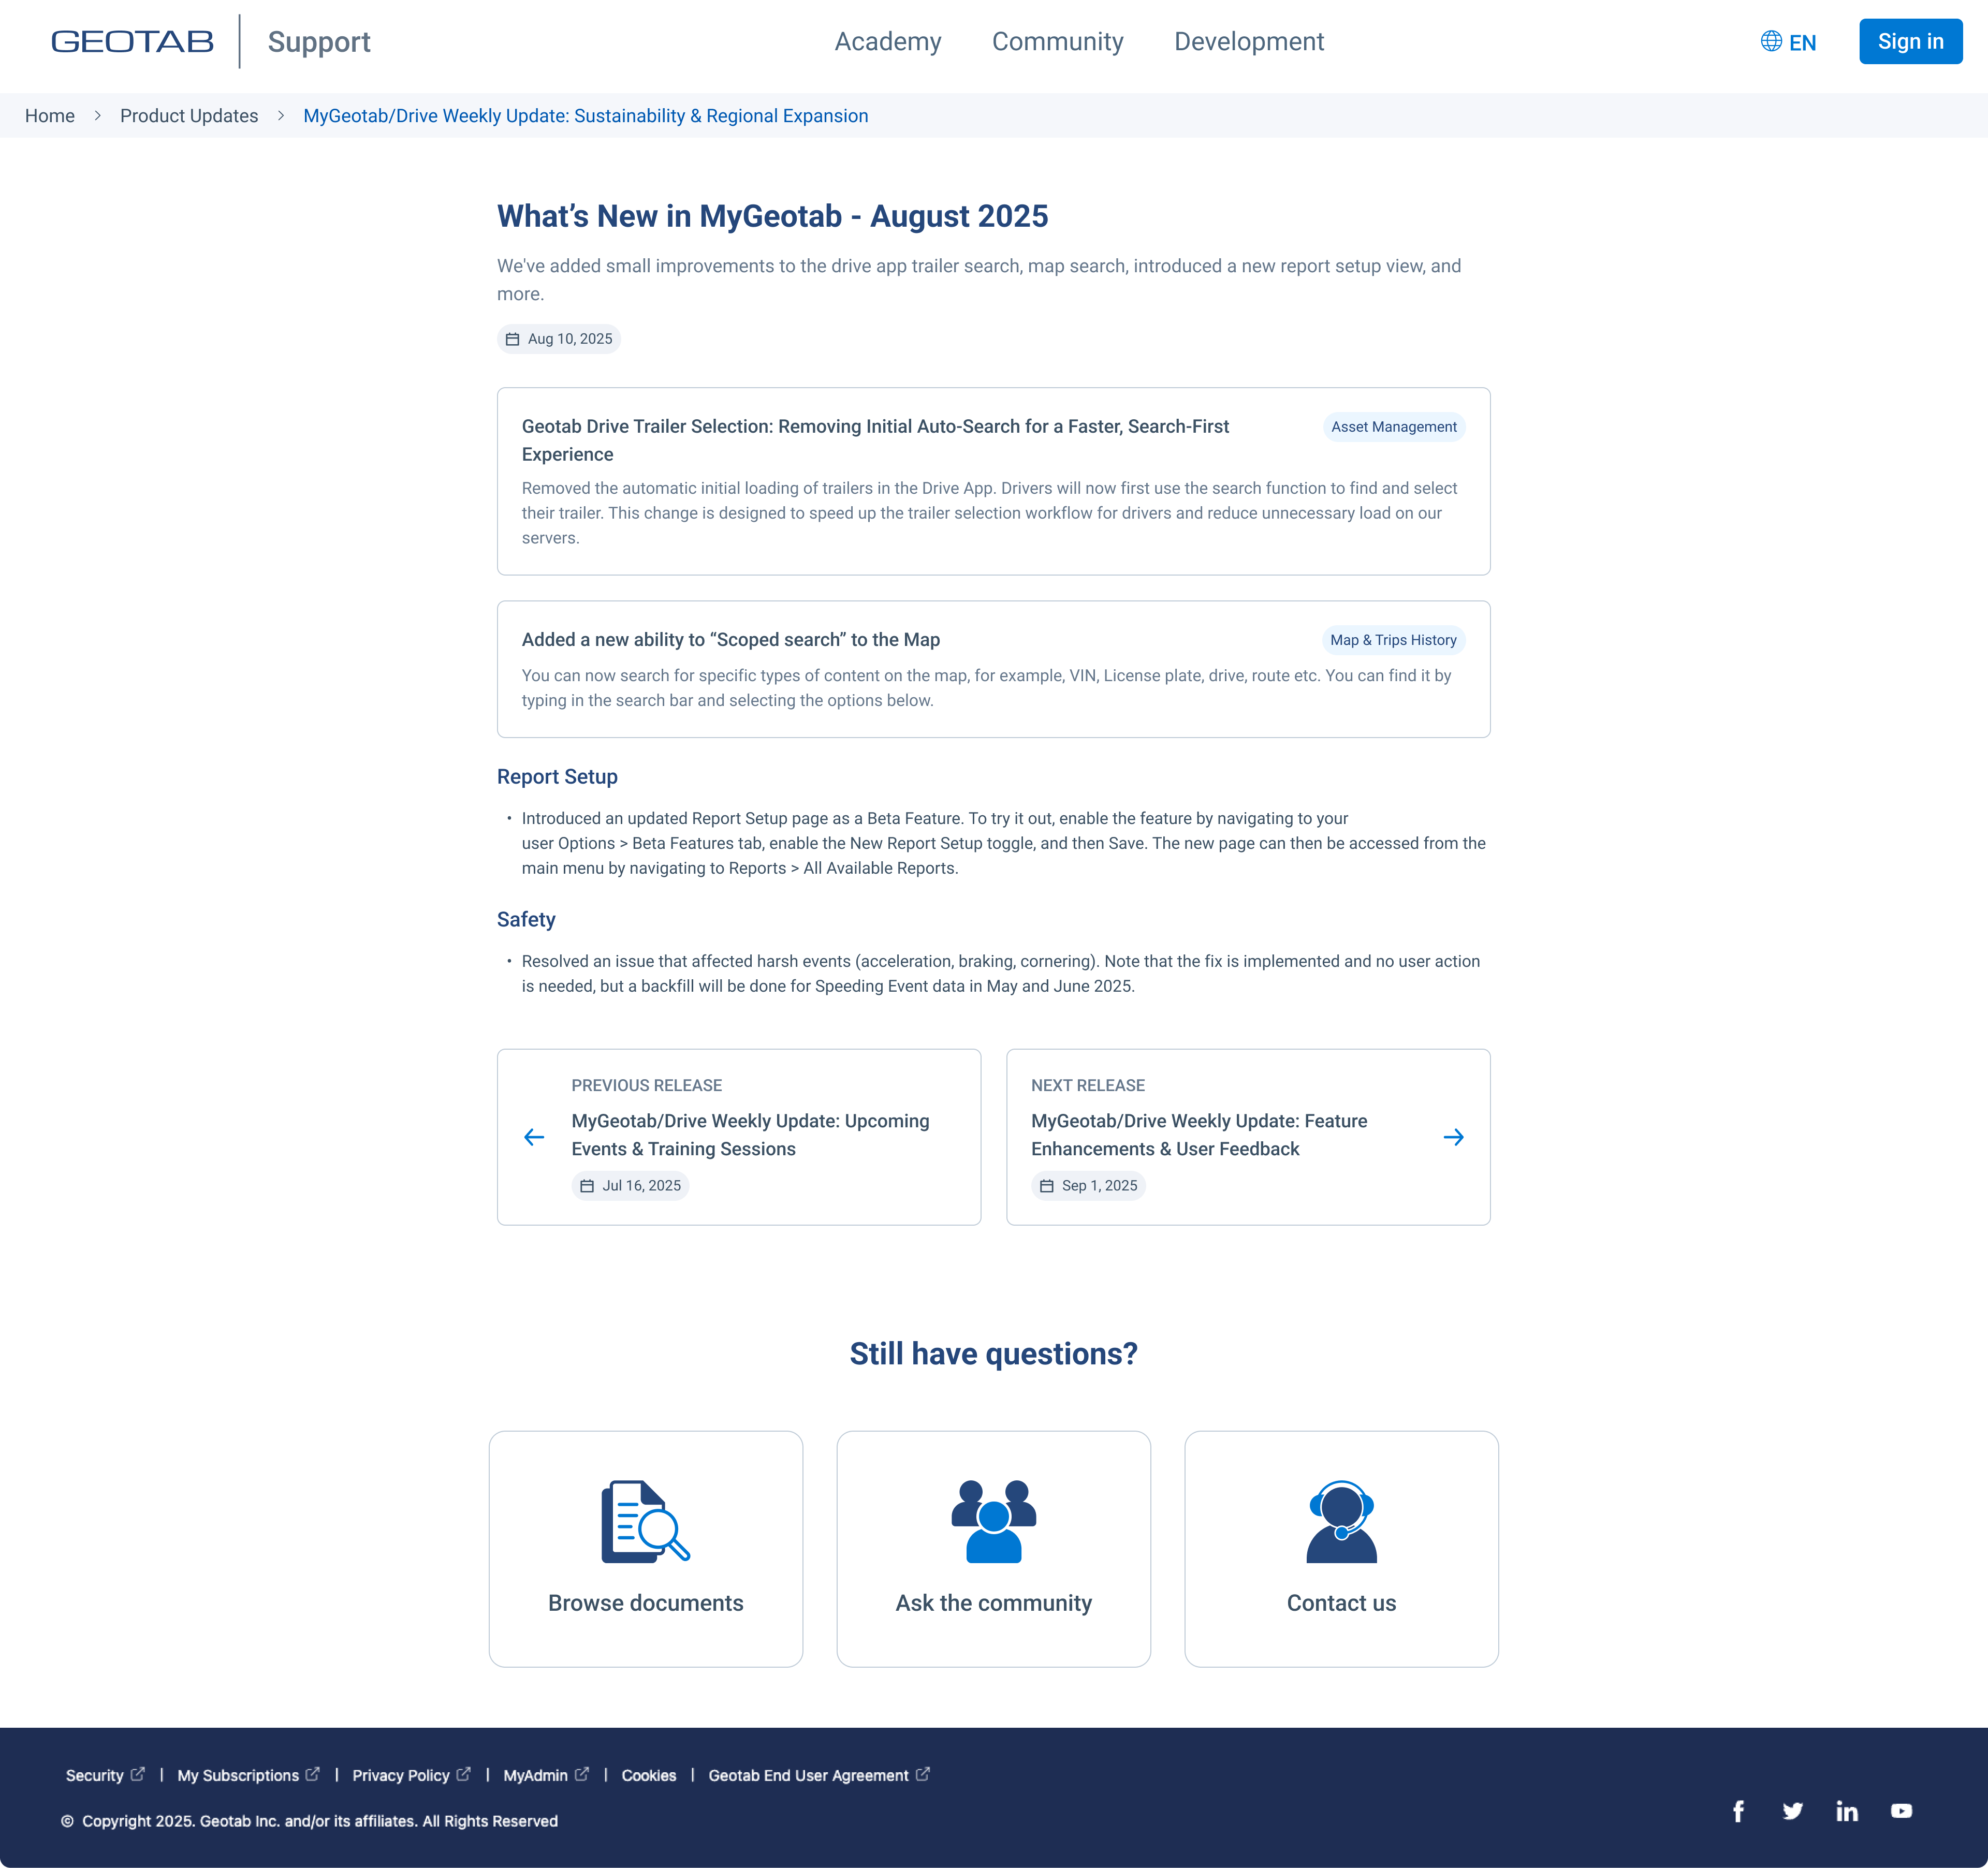Click the Asset Management tag
The height and width of the screenshot is (1868, 1988).
click(x=1393, y=427)
